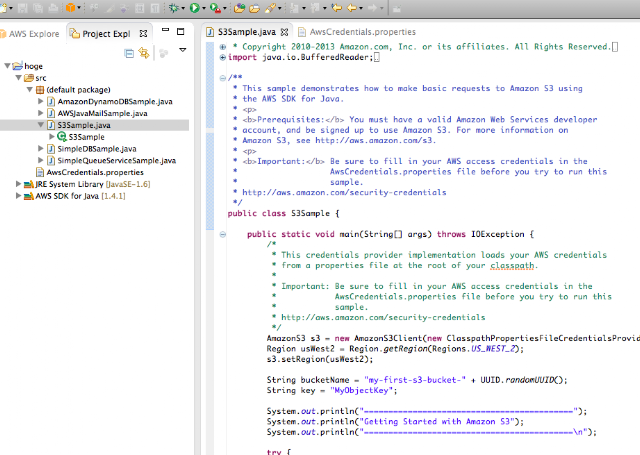The width and height of the screenshot is (640, 455).
Task: Collapse the S3Sample.java tree node
Action: [x=41, y=125]
